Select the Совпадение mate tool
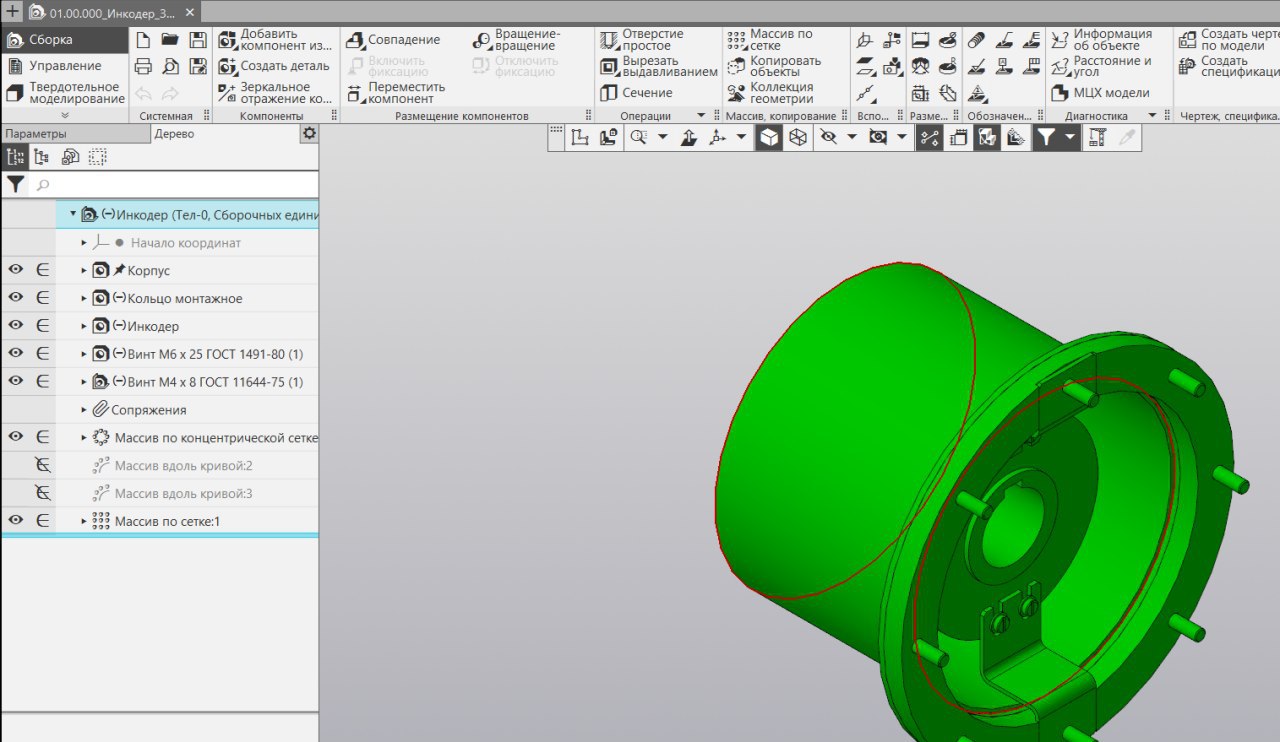This screenshot has height=742, width=1280. 393,40
